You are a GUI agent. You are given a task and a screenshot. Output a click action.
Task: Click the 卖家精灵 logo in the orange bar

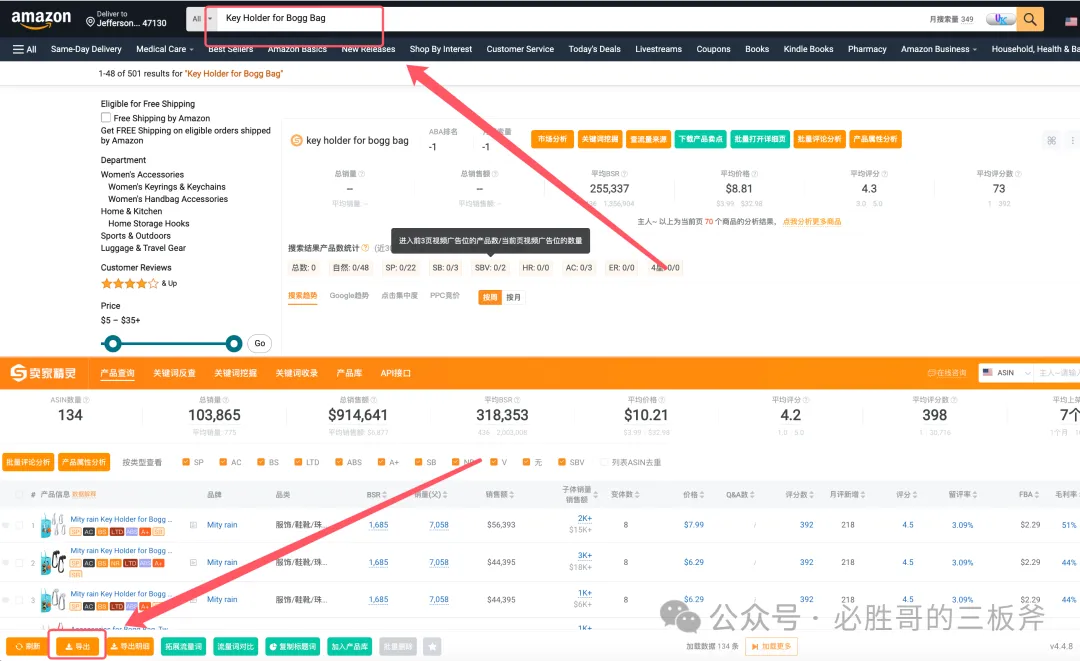click(x=43, y=373)
